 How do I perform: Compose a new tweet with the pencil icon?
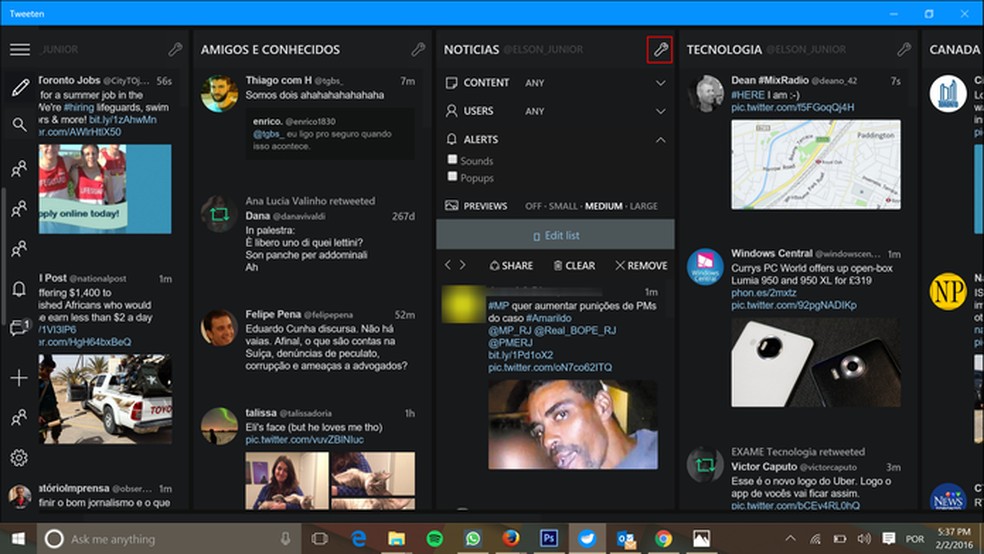click(x=20, y=88)
